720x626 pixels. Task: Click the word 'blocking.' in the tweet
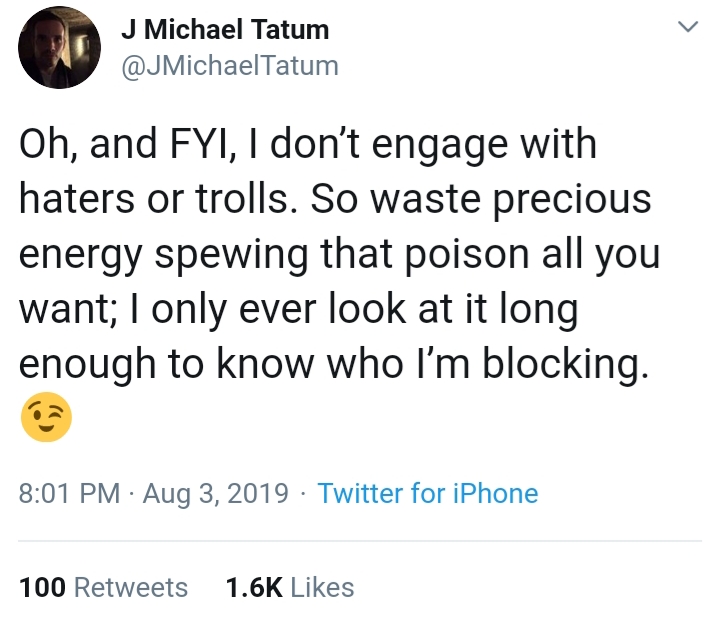point(566,364)
